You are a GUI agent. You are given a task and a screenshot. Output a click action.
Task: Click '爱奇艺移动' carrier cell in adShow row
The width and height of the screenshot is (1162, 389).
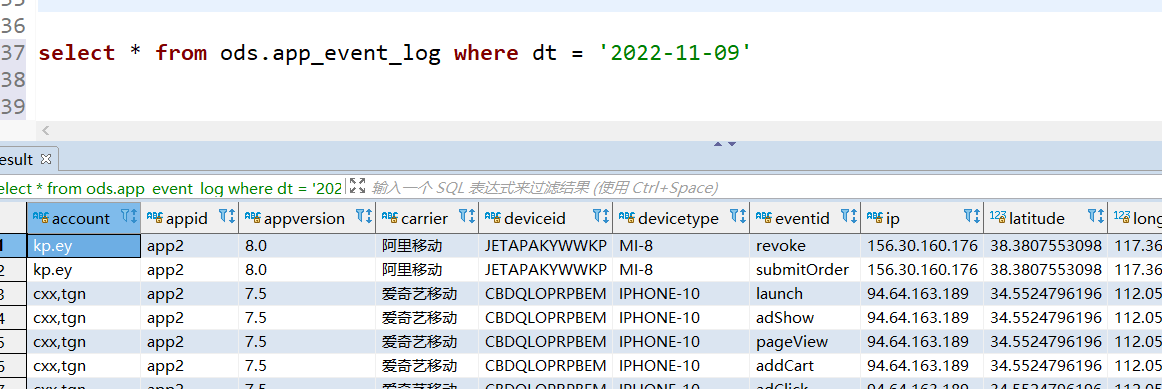[427, 318]
